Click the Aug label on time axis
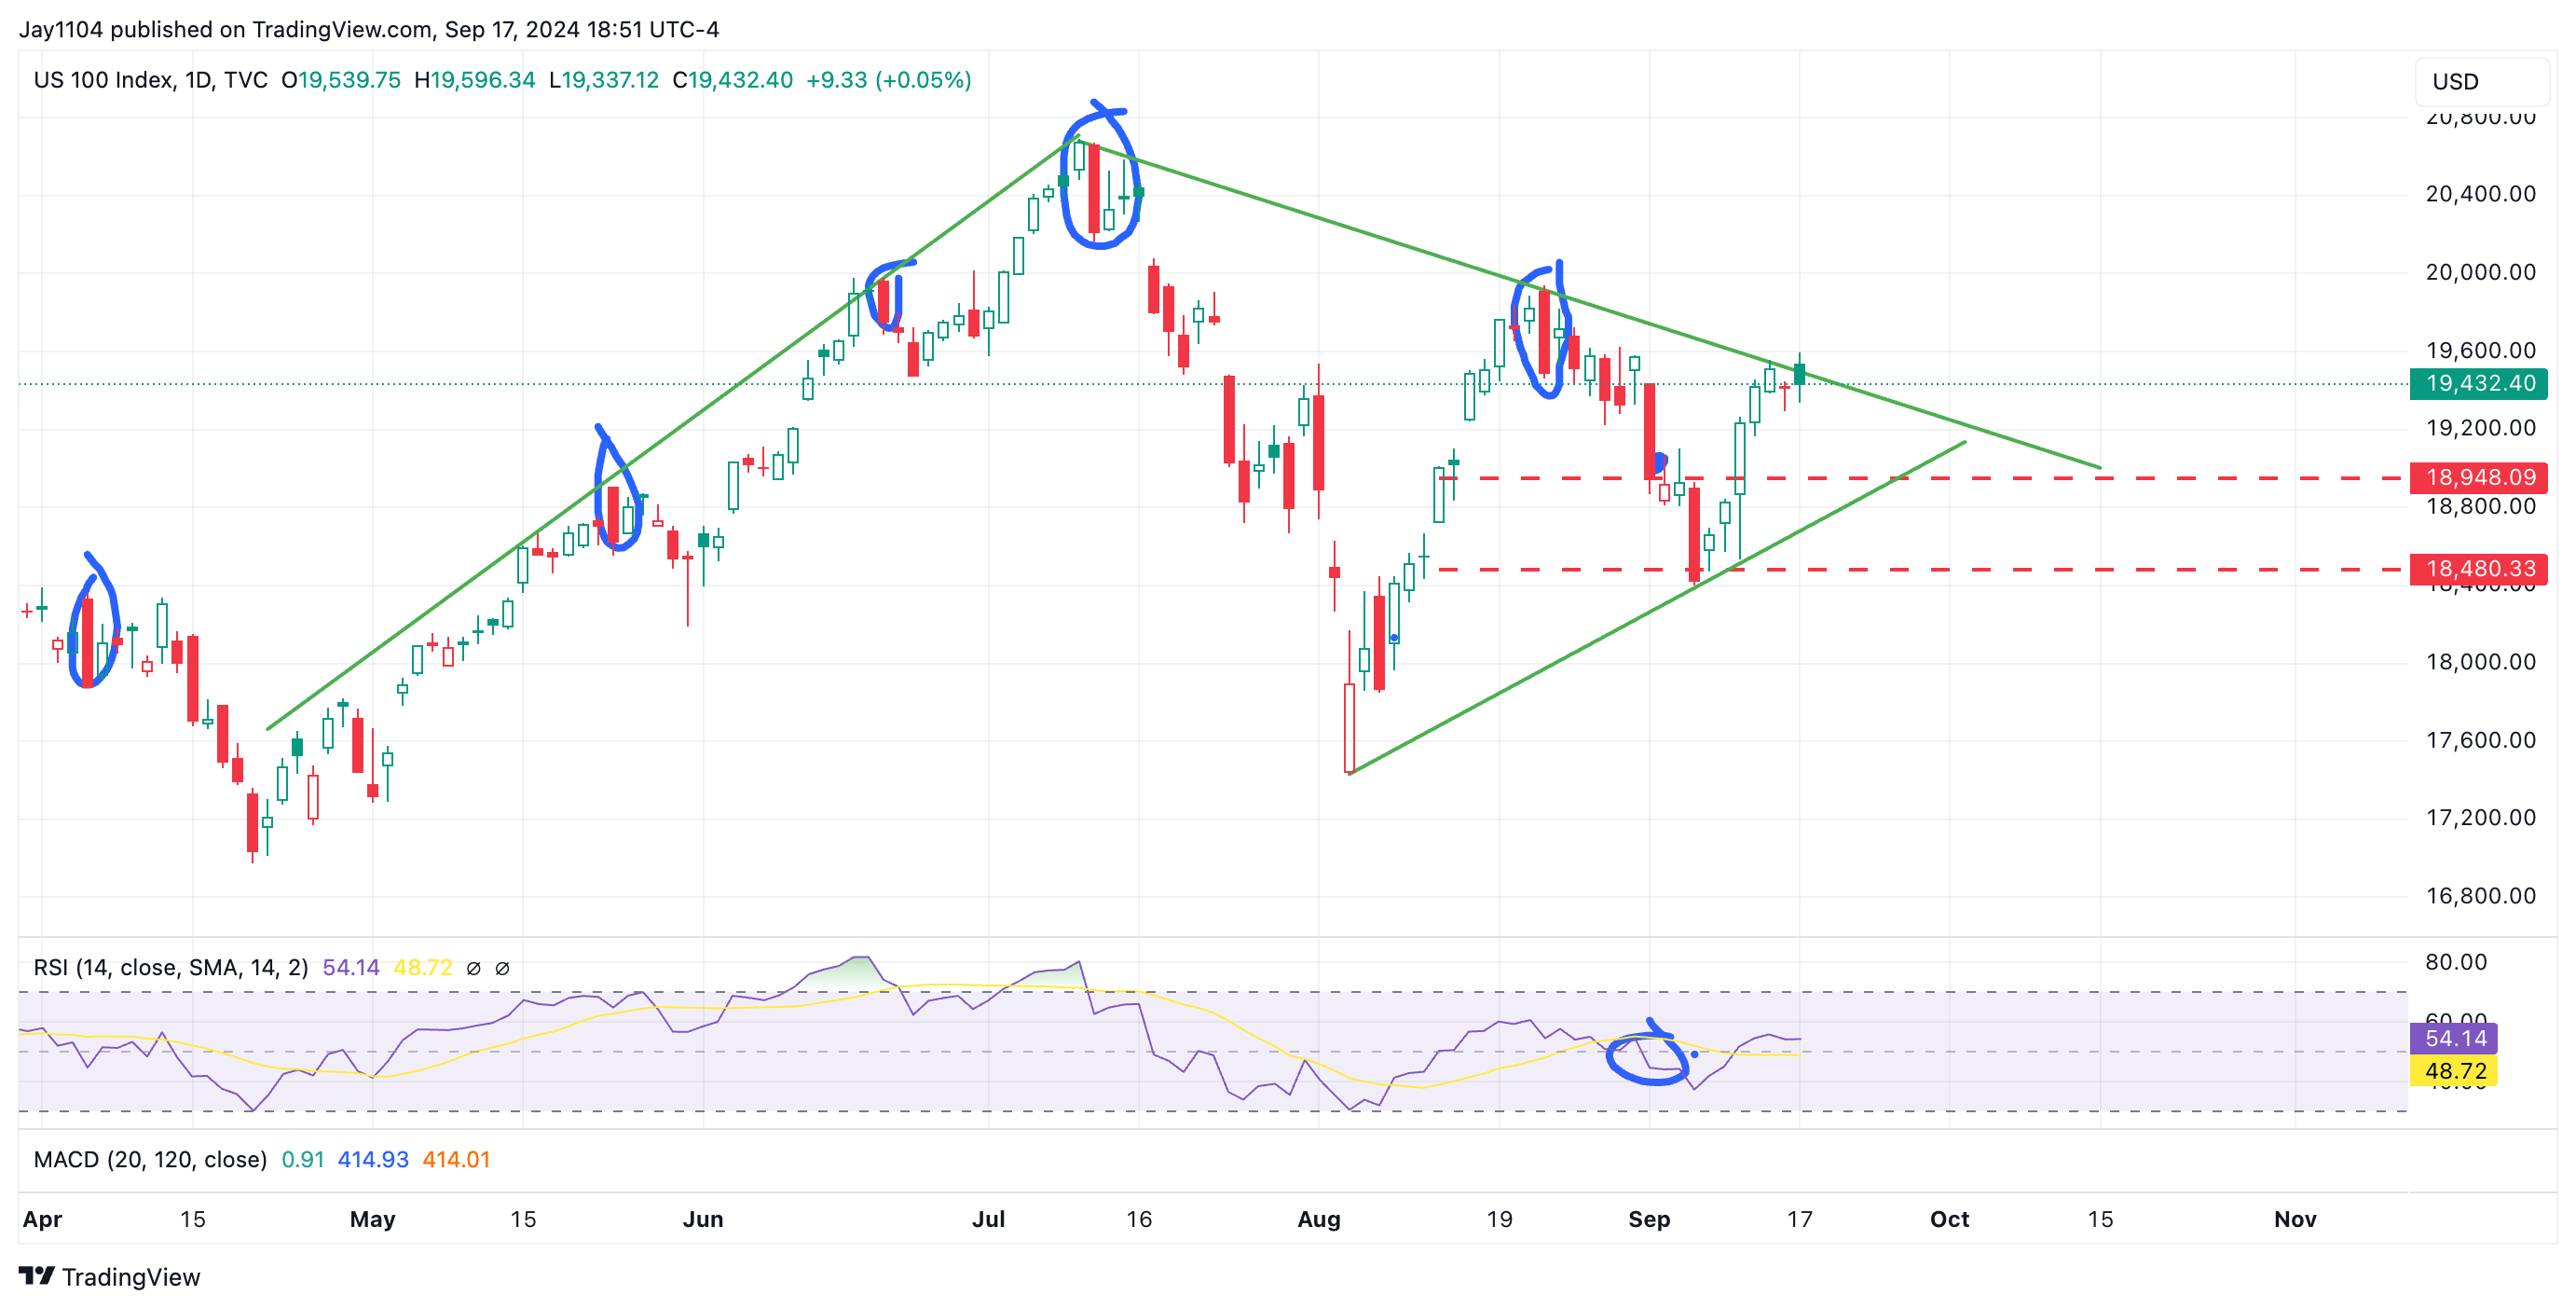The image size is (2576, 1309). tap(1319, 1219)
